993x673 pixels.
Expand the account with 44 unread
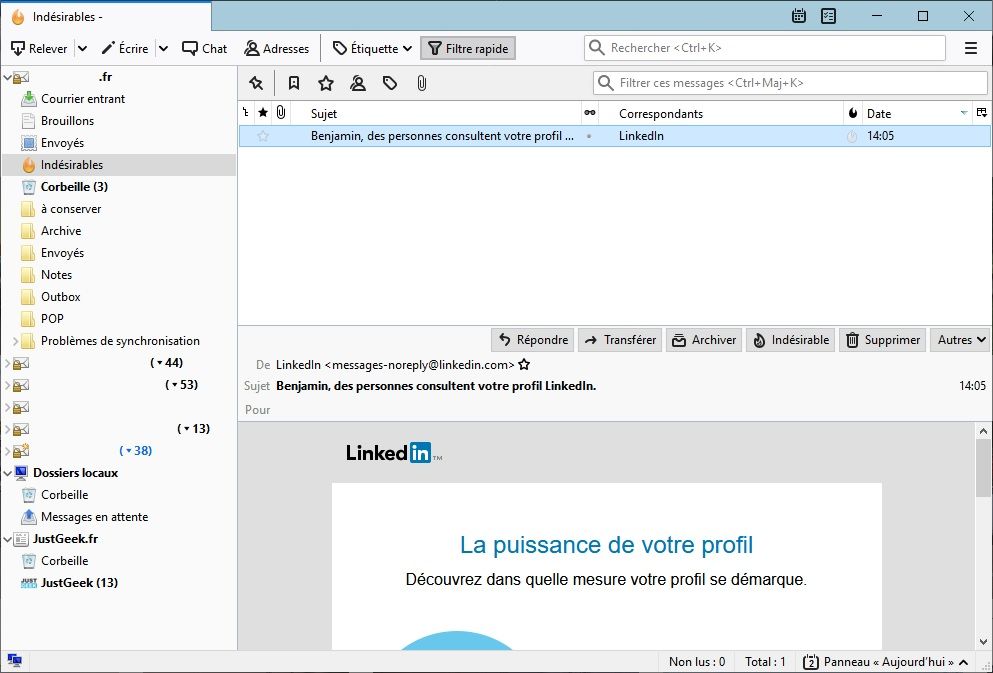[x=7, y=363]
